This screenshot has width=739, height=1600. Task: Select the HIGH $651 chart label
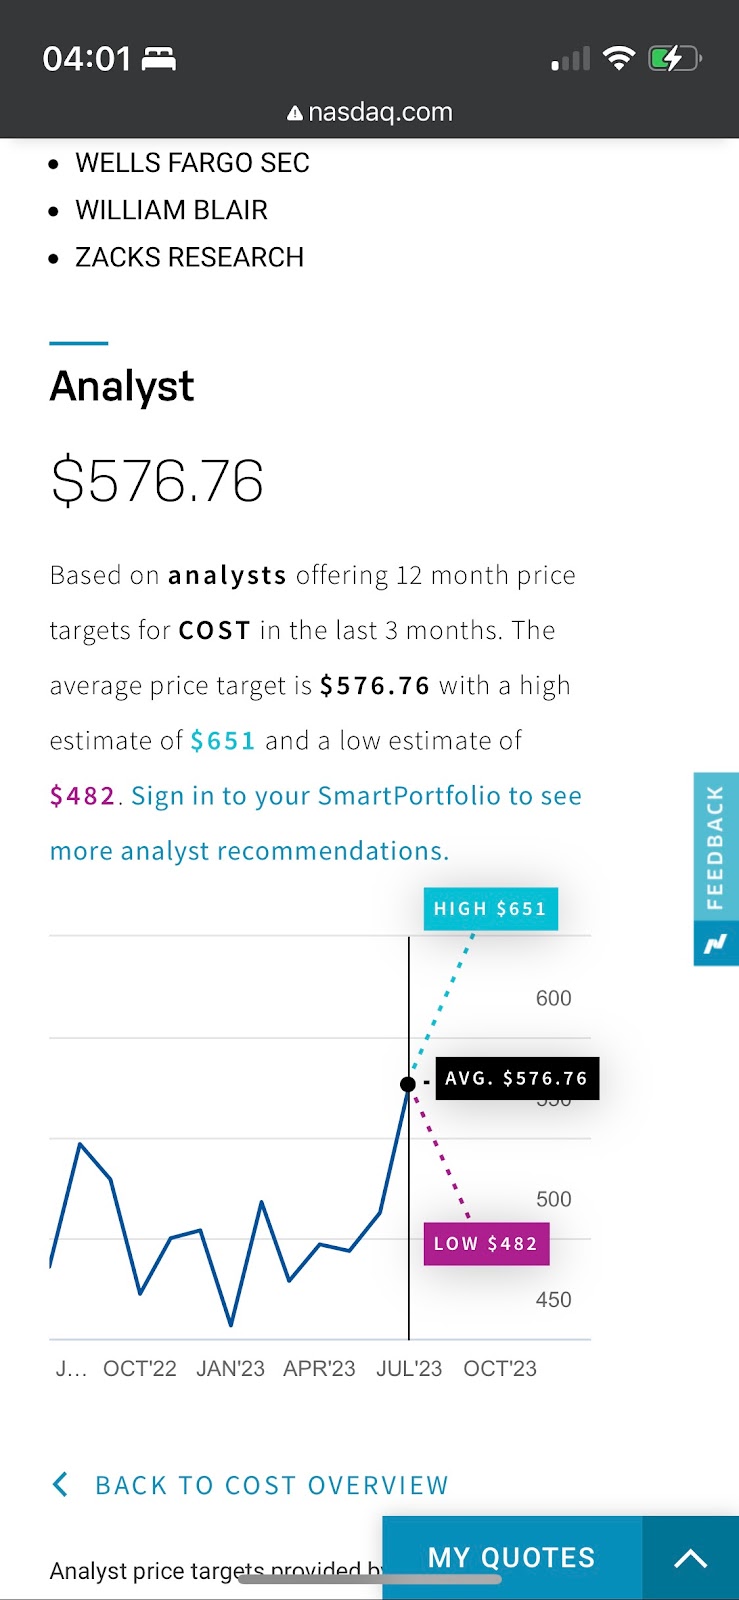490,909
